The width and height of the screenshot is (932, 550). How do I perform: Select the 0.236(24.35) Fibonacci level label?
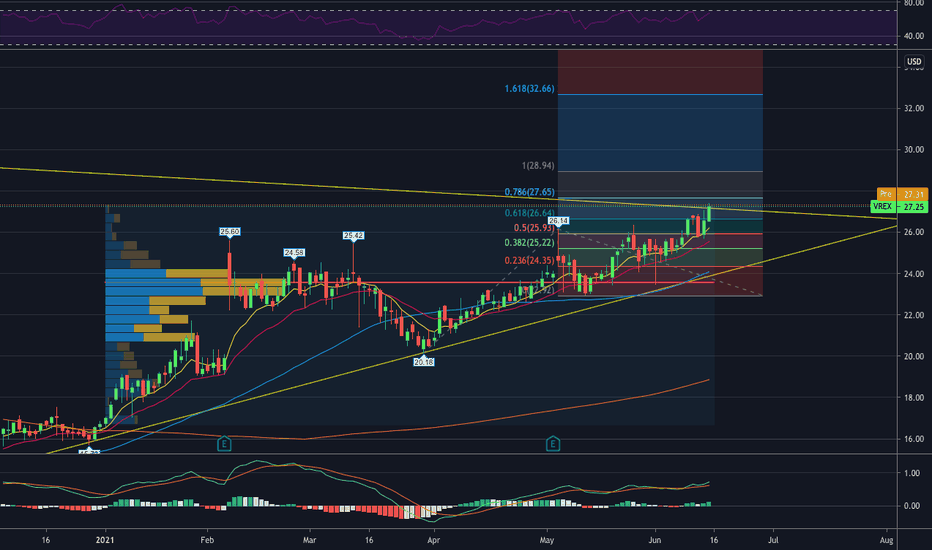[x=529, y=260]
